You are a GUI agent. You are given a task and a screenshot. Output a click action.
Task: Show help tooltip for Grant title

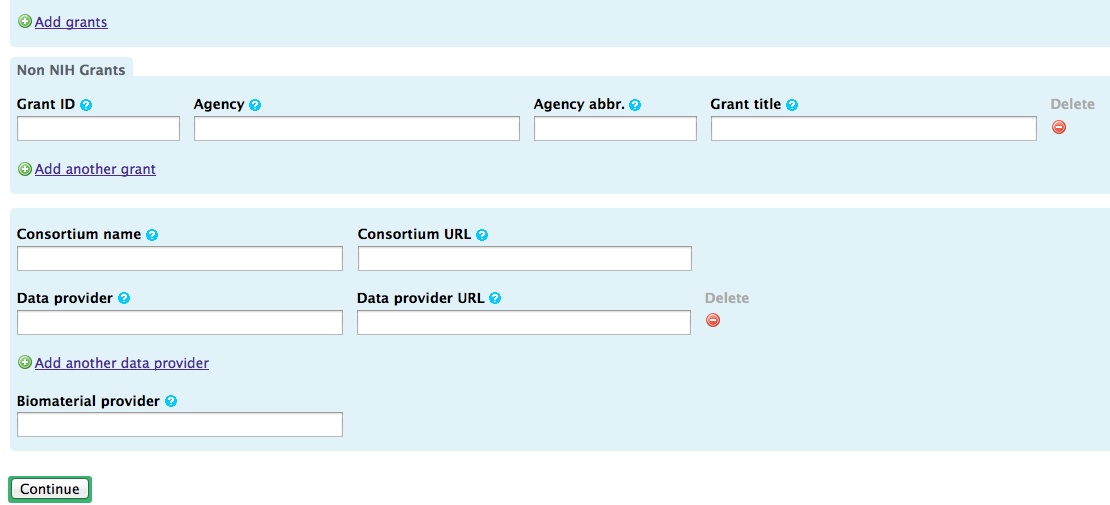coord(792,105)
